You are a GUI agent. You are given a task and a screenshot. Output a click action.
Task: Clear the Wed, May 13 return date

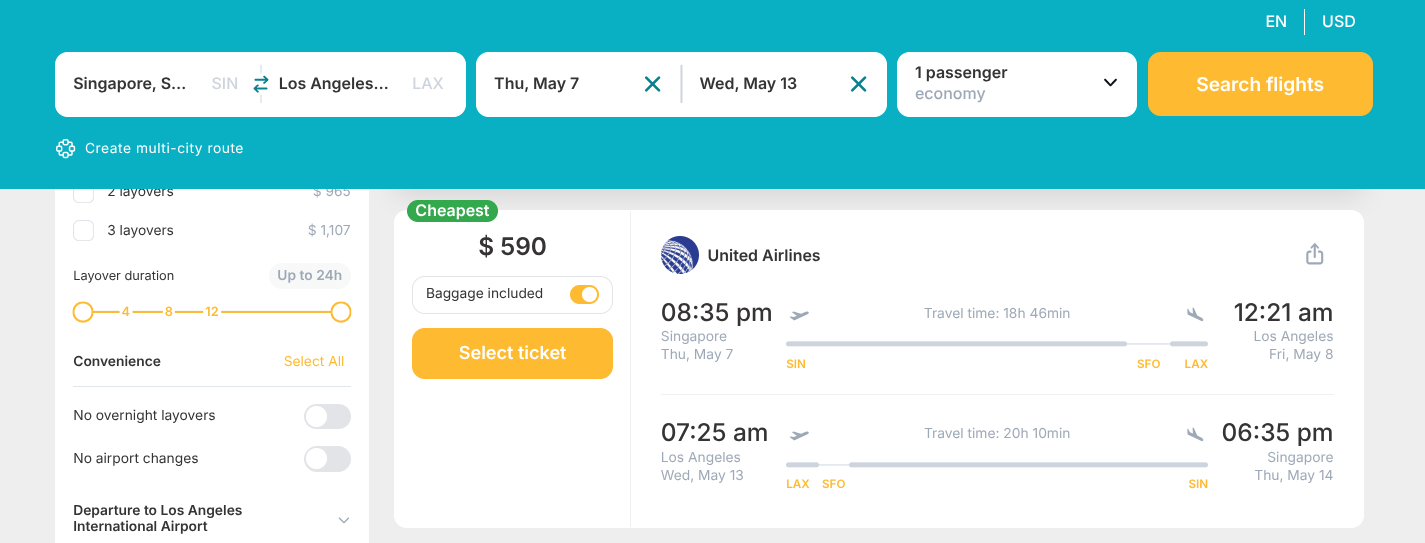pyautogui.click(x=858, y=84)
